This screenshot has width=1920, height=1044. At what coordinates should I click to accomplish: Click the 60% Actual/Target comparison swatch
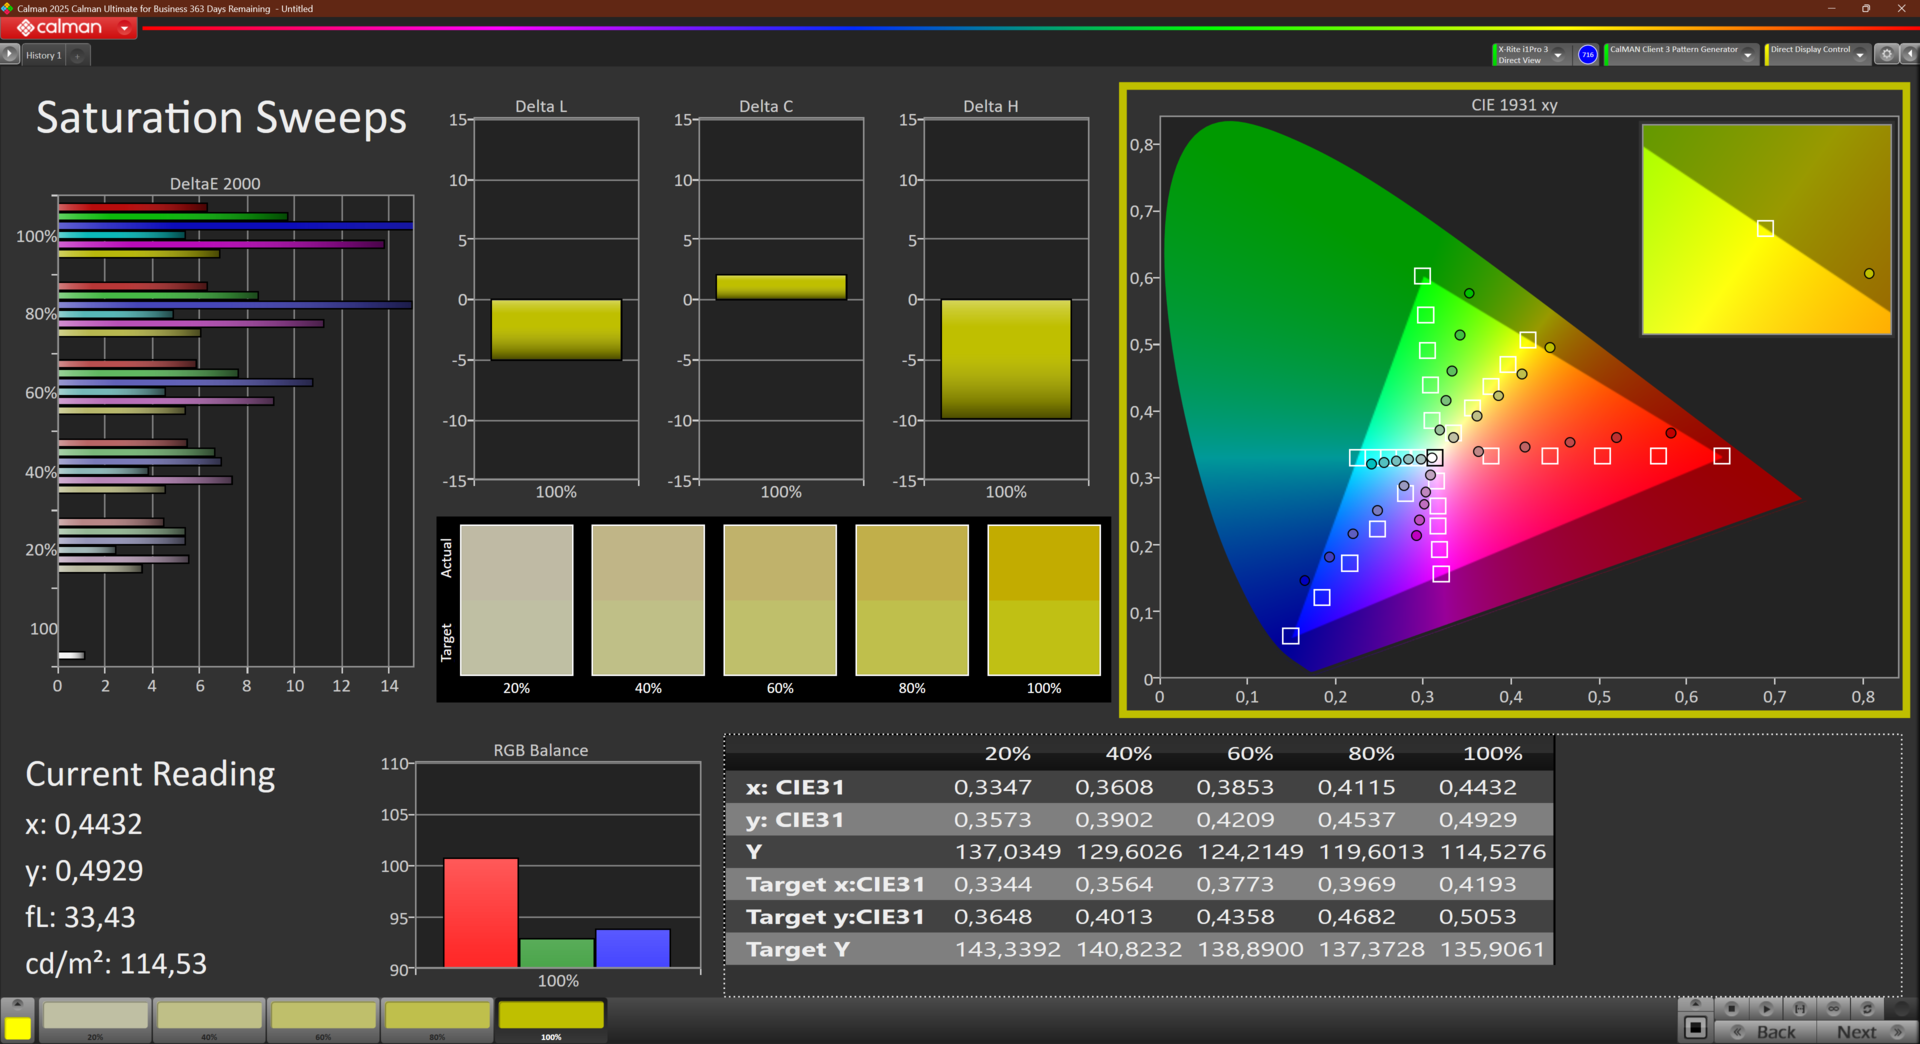pyautogui.click(x=780, y=600)
